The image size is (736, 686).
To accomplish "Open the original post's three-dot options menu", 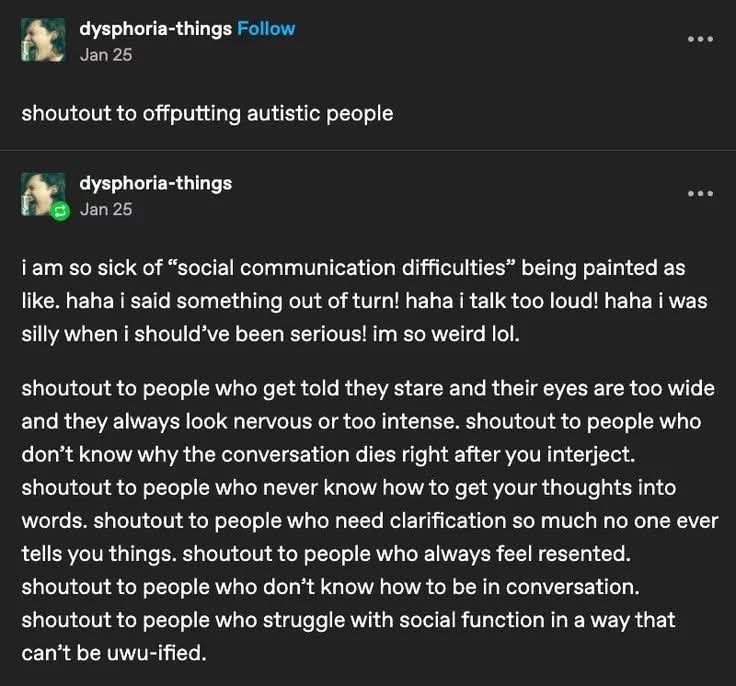I will coord(700,39).
